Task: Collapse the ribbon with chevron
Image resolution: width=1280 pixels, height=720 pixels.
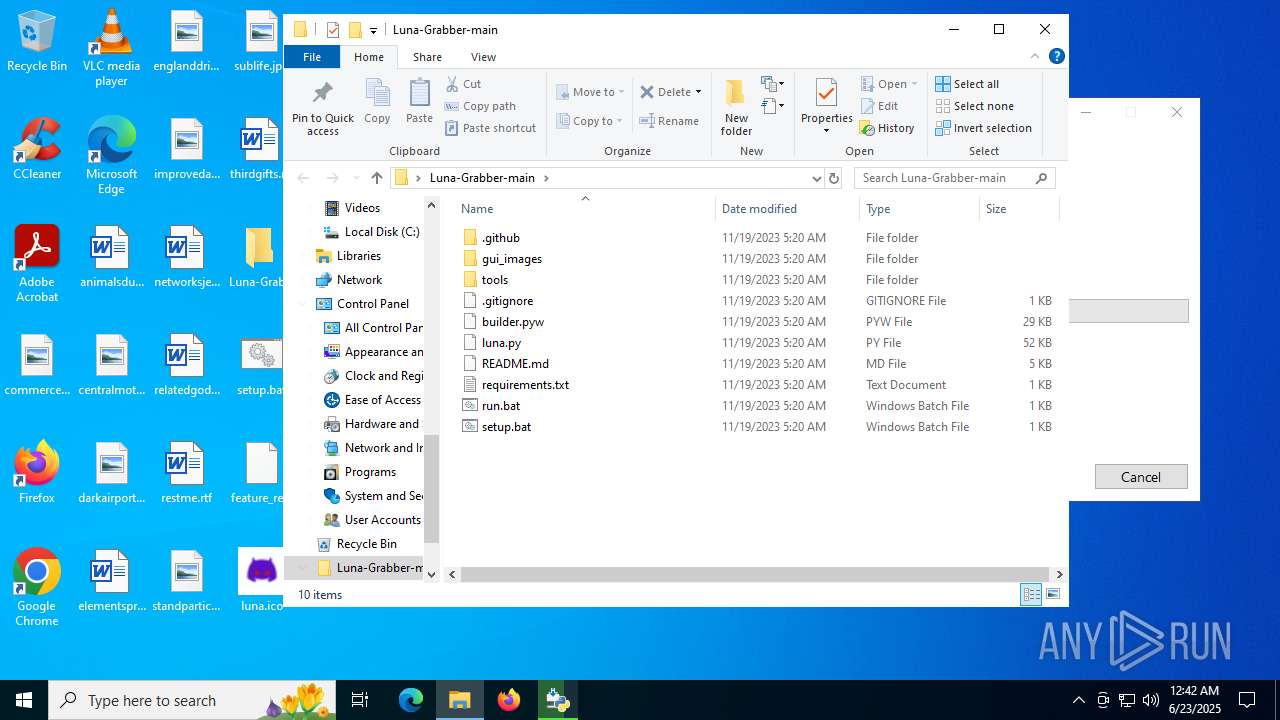Action: [x=1035, y=56]
